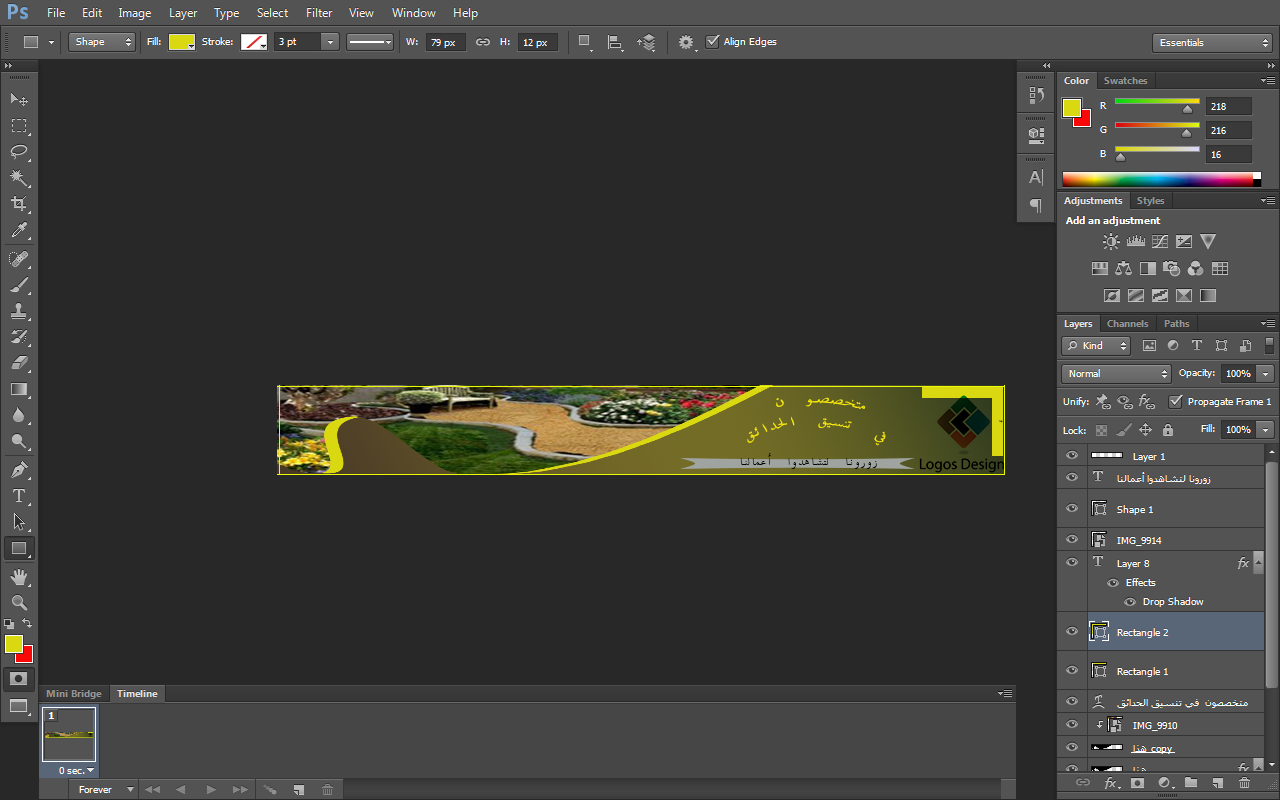The image size is (1280, 800).
Task: Delete layer using trash icon
Action: (x=1244, y=783)
